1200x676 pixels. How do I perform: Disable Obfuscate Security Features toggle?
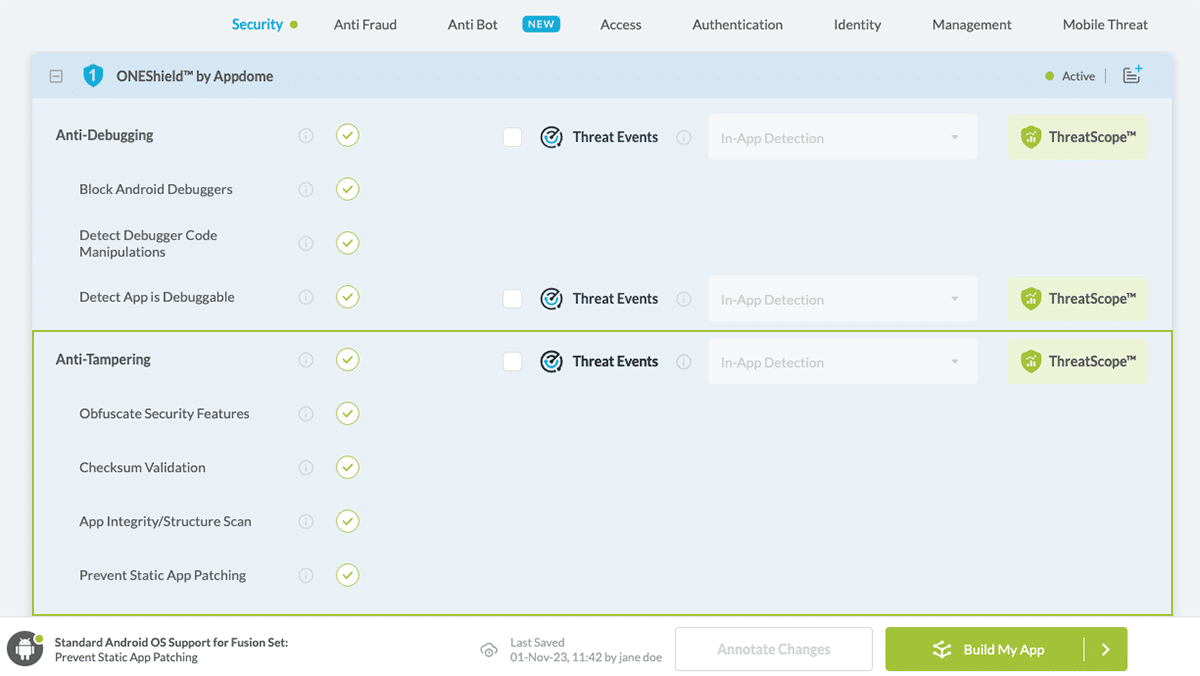(x=347, y=413)
